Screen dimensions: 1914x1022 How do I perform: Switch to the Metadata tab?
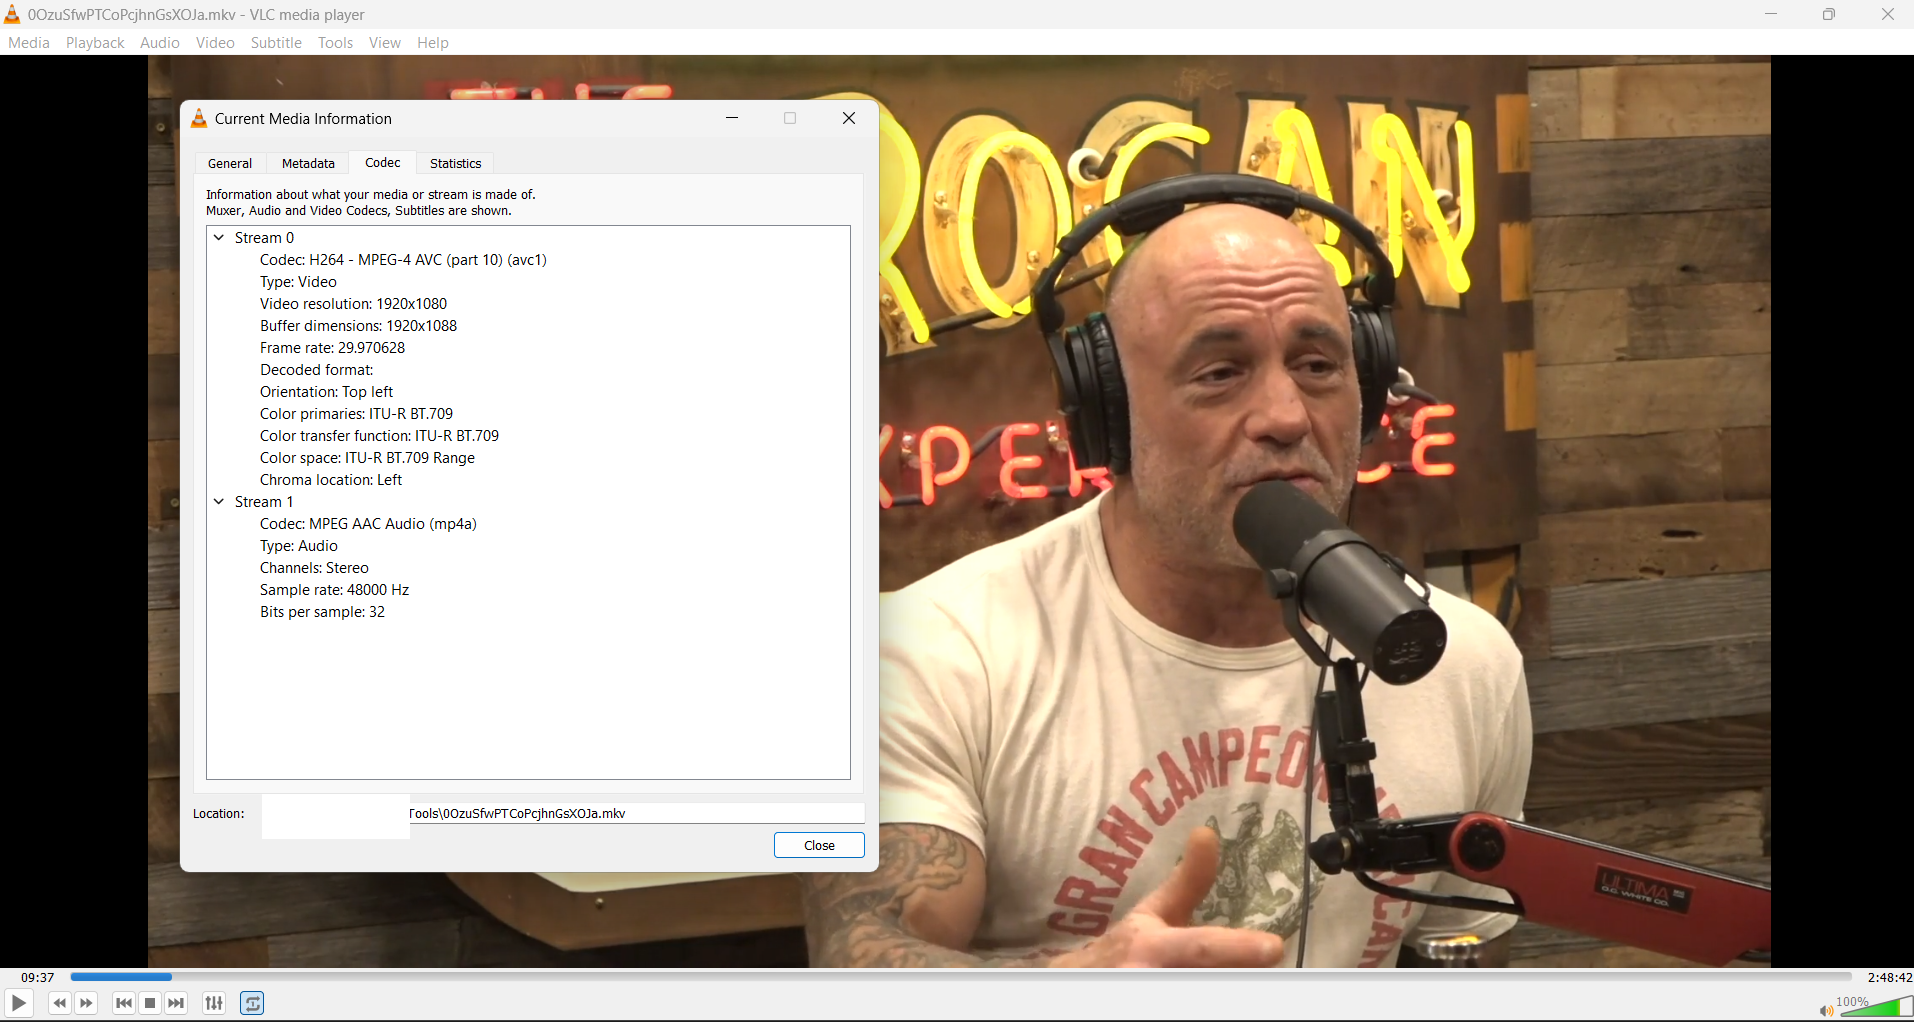(x=308, y=163)
